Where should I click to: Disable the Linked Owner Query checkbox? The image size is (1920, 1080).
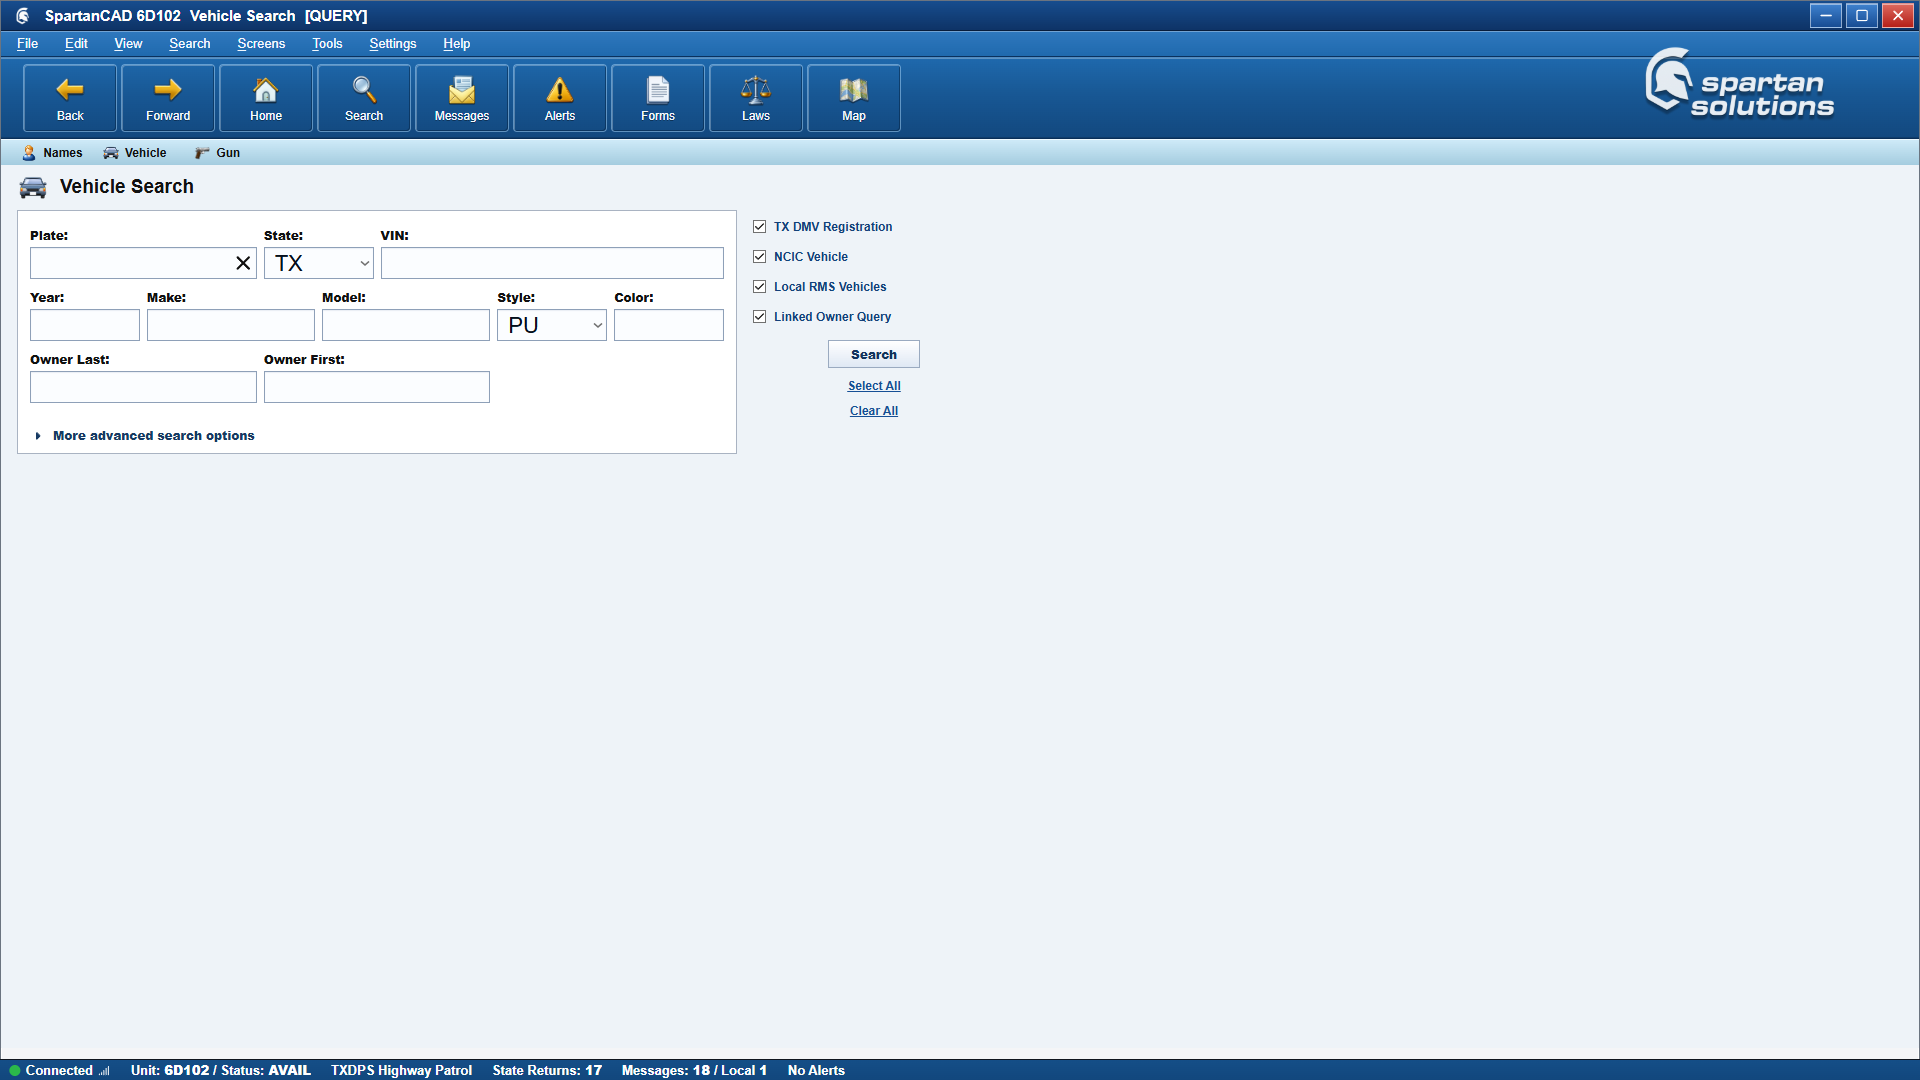[760, 317]
